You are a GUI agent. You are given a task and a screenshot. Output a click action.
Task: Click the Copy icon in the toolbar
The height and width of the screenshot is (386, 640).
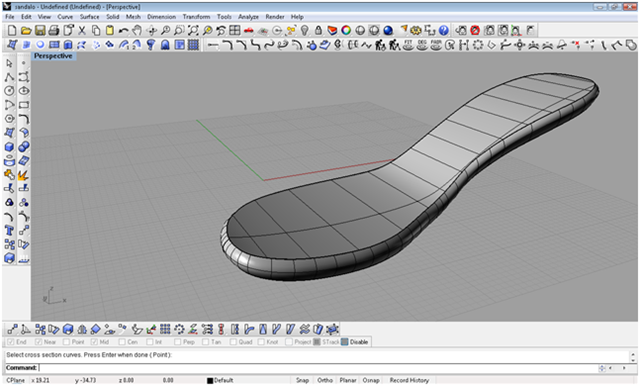(x=96, y=30)
